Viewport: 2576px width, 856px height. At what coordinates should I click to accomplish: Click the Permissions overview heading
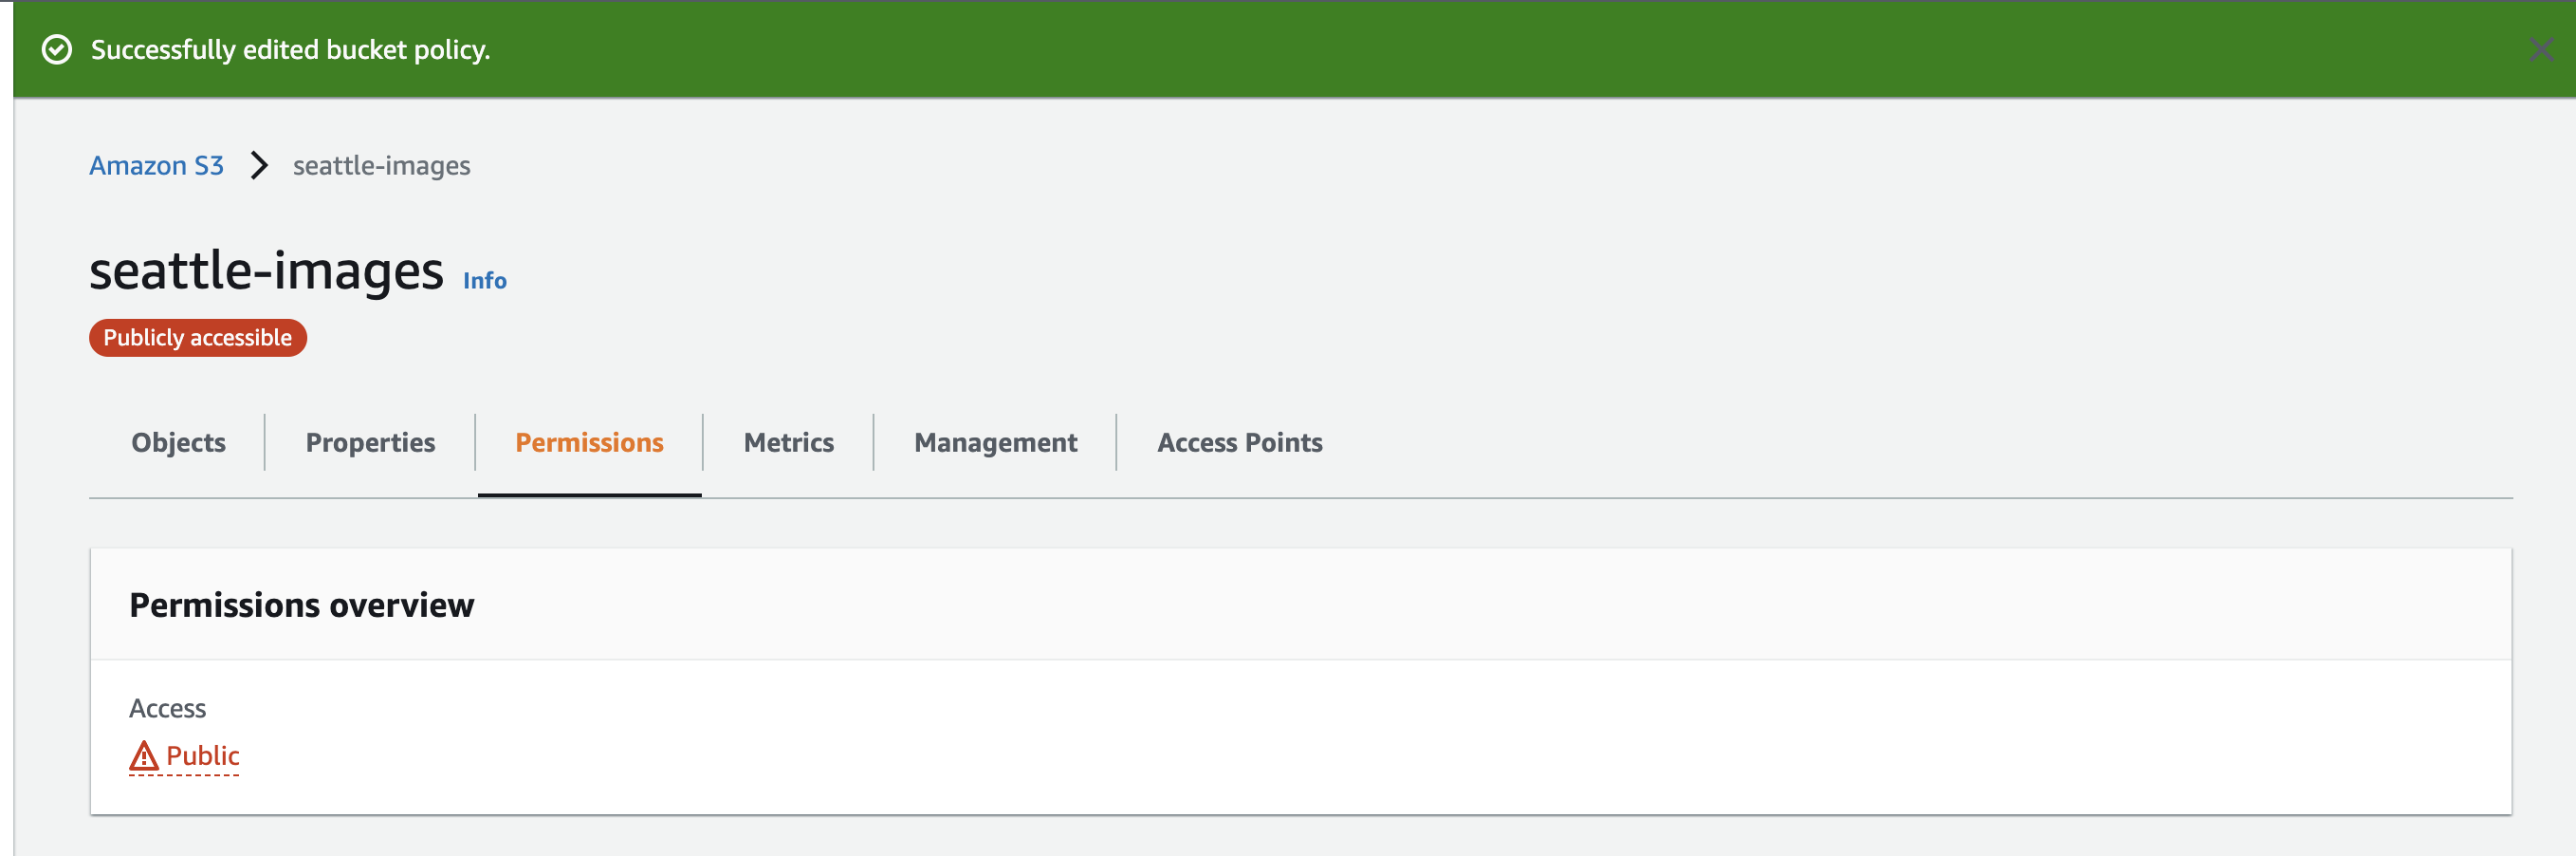pyautogui.click(x=301, y=605)
